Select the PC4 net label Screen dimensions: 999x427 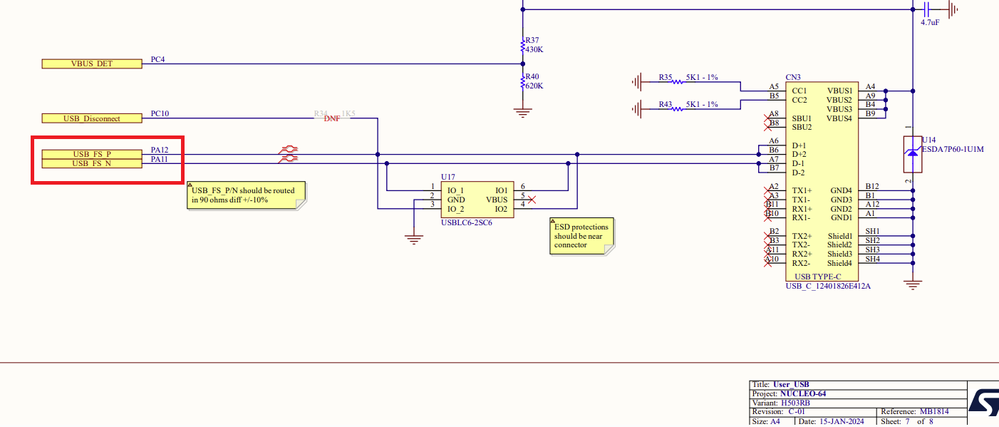click(x=157, y=59)
